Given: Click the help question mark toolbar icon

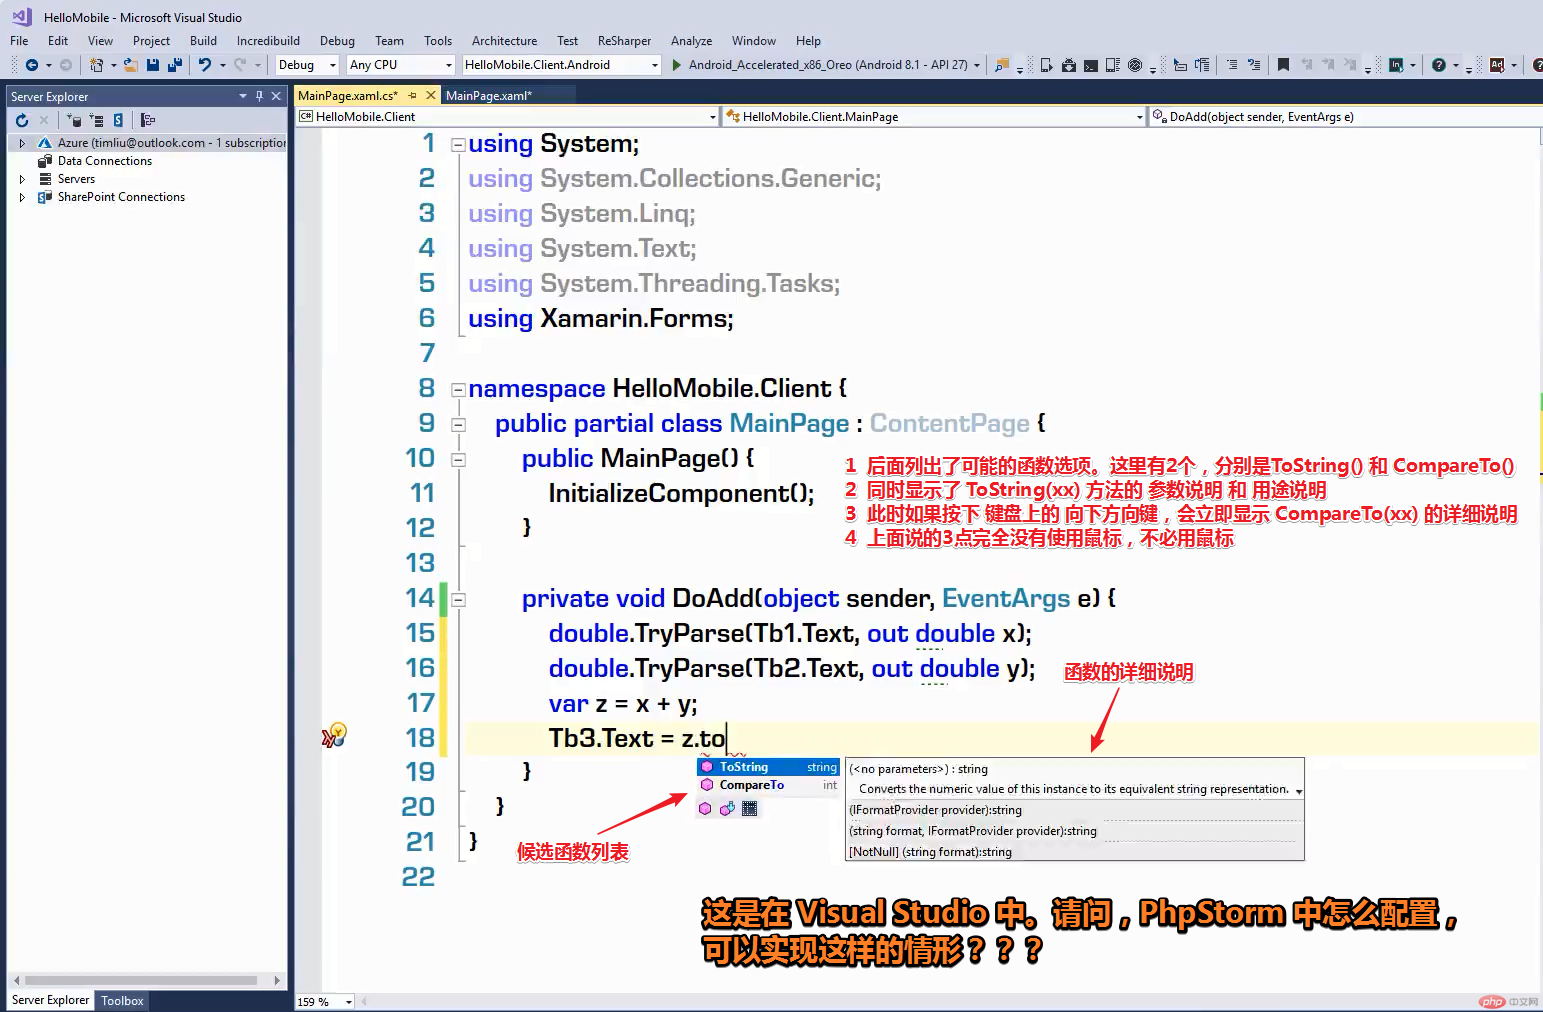Looking at the screenshot, I should [x=1438, y=65].
